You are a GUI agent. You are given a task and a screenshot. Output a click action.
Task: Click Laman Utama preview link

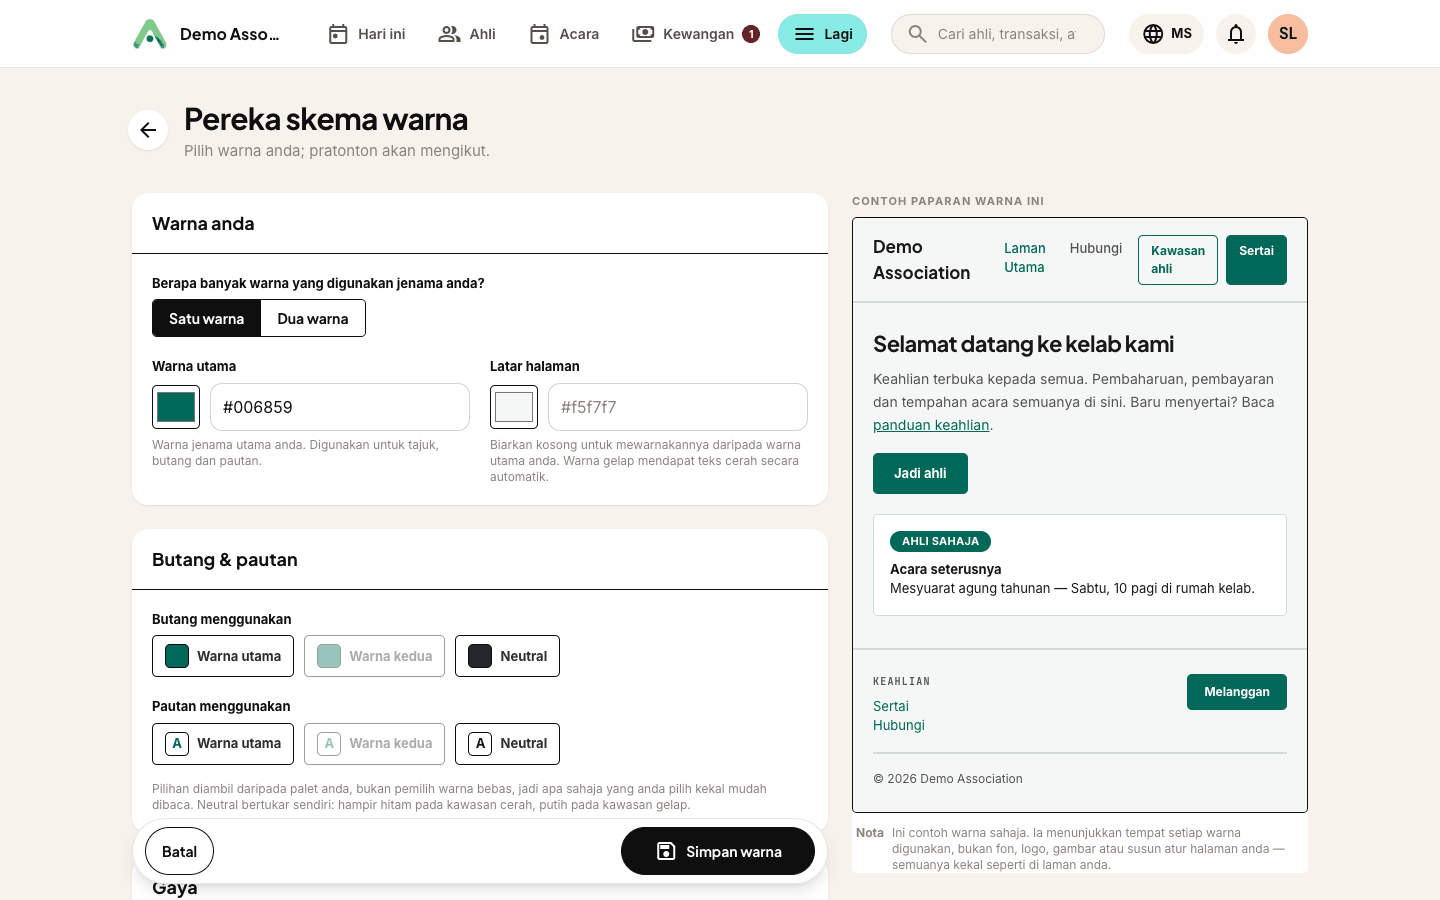click(1025, 258)
